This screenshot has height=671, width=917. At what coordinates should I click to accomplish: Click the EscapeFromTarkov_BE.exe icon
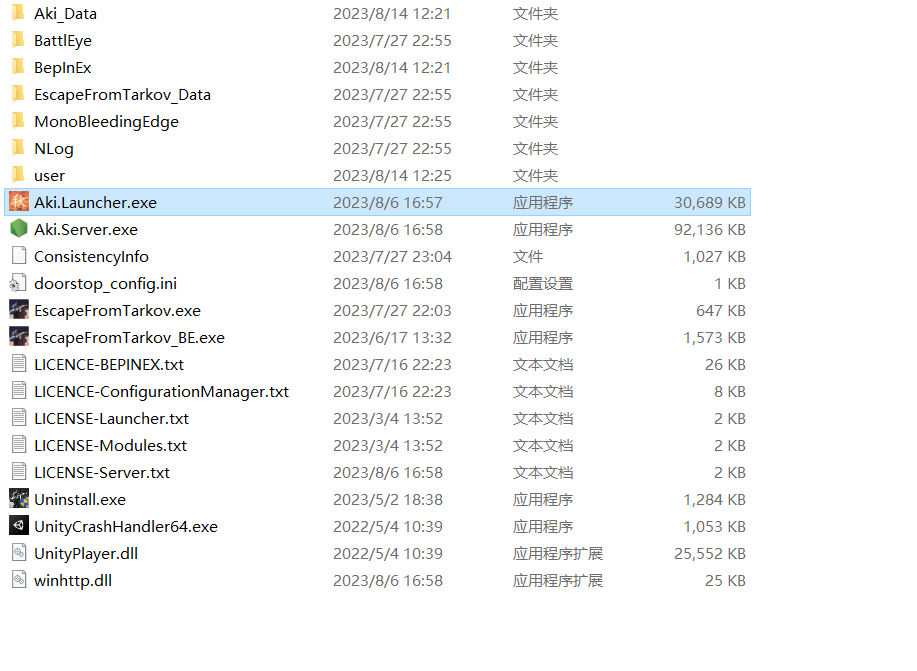(18, 337)
